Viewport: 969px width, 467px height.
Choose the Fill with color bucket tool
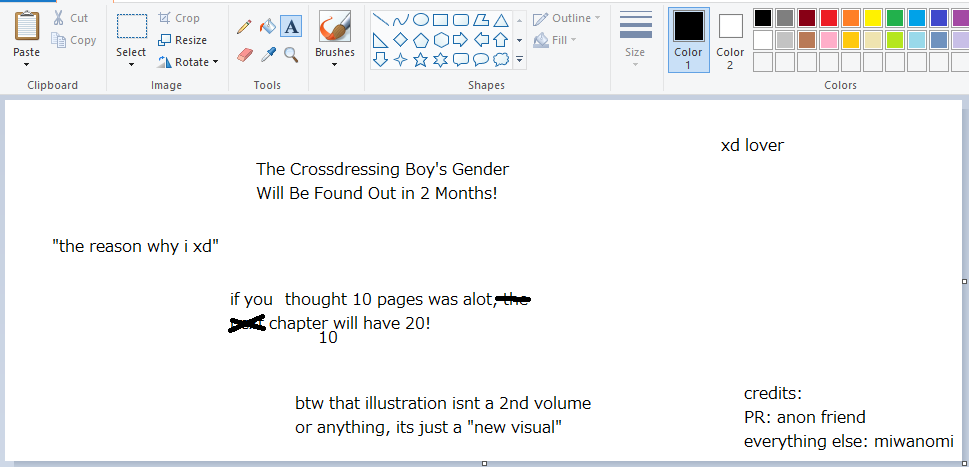click(267, 27)
